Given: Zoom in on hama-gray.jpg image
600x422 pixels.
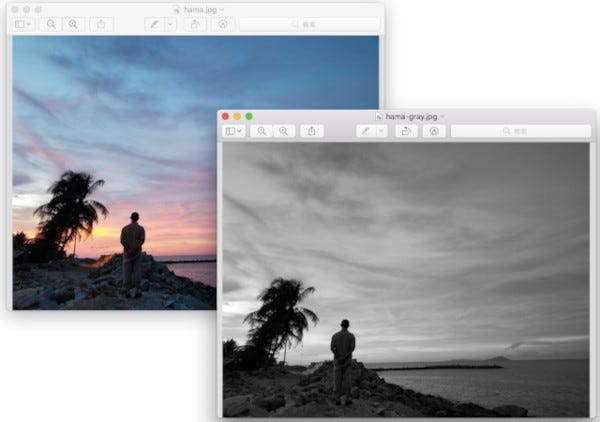Looking at the screenshot, I should pyautogui.click(x=284, y=131).
